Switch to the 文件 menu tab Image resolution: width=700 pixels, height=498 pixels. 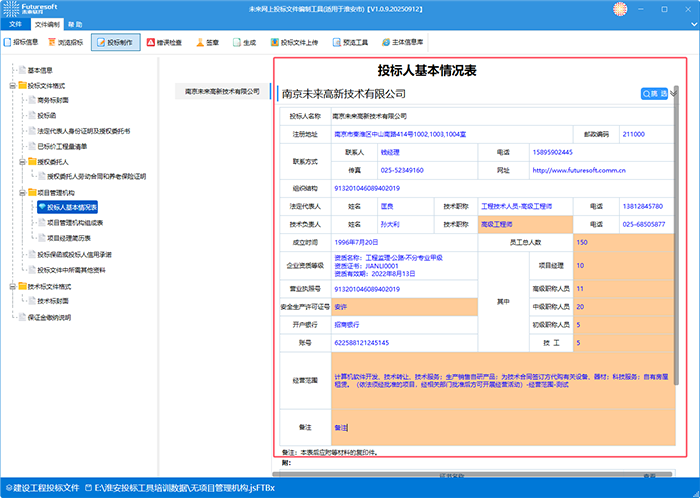tap(15, 22)
